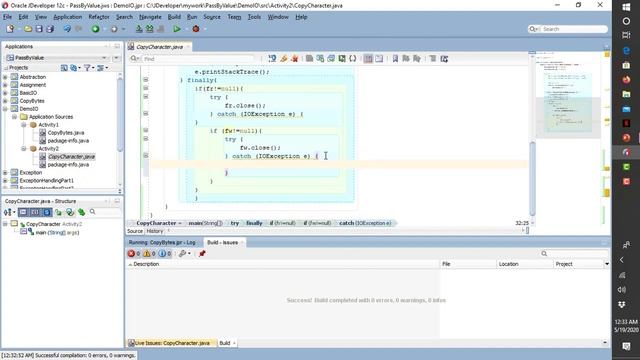640x360 pixels.
Task: Select package-info.java under Activity2
Action: coord(68,164)
